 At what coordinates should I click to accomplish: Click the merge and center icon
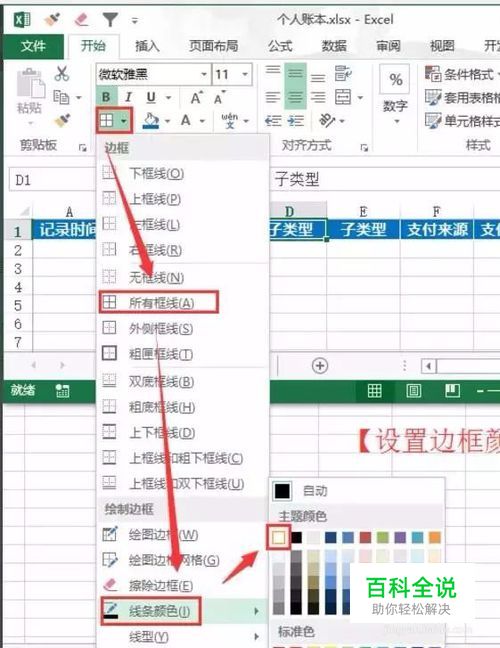click(x=343, y=98)
